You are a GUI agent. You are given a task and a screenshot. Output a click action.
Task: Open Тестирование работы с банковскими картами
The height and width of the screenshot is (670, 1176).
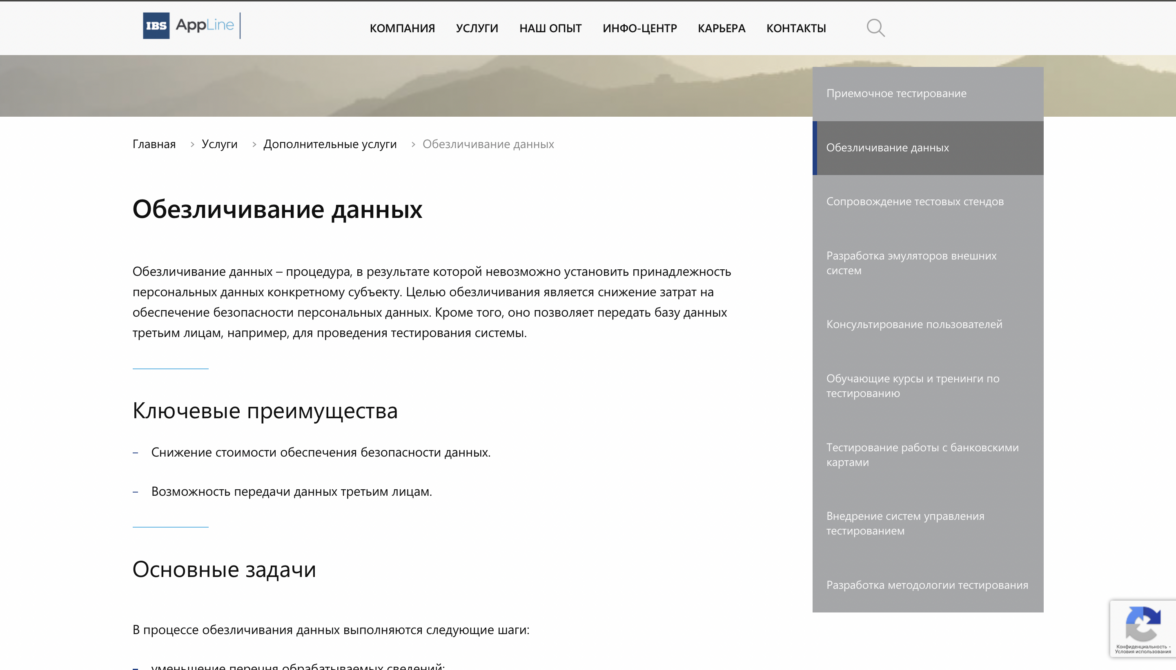point(928,455)
